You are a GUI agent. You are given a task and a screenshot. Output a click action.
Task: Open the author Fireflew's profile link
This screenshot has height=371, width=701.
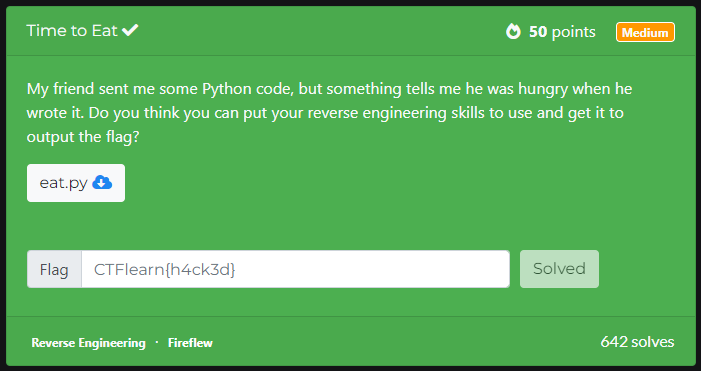point(190,343)
